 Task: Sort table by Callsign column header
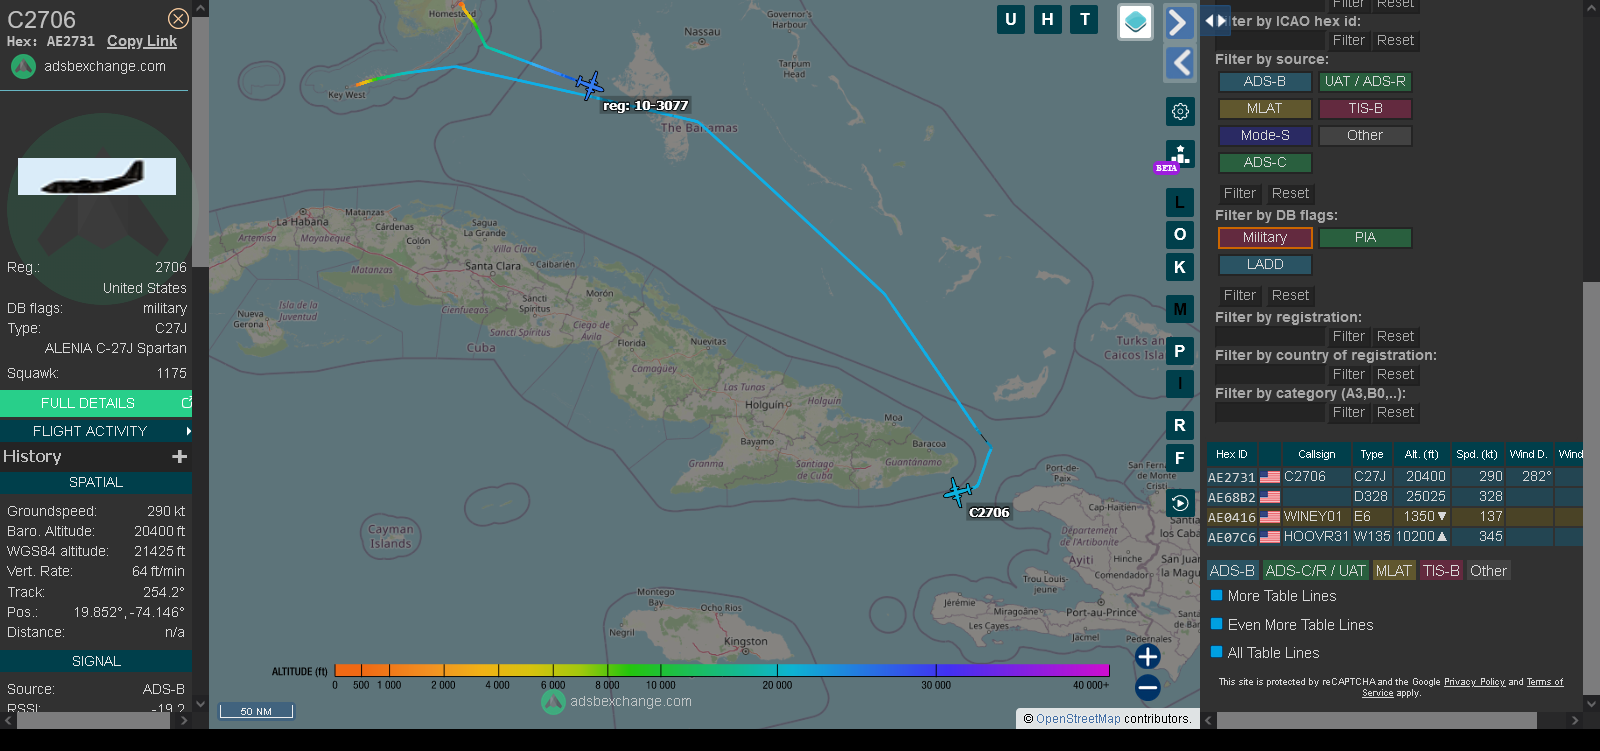coord(1316,454)
